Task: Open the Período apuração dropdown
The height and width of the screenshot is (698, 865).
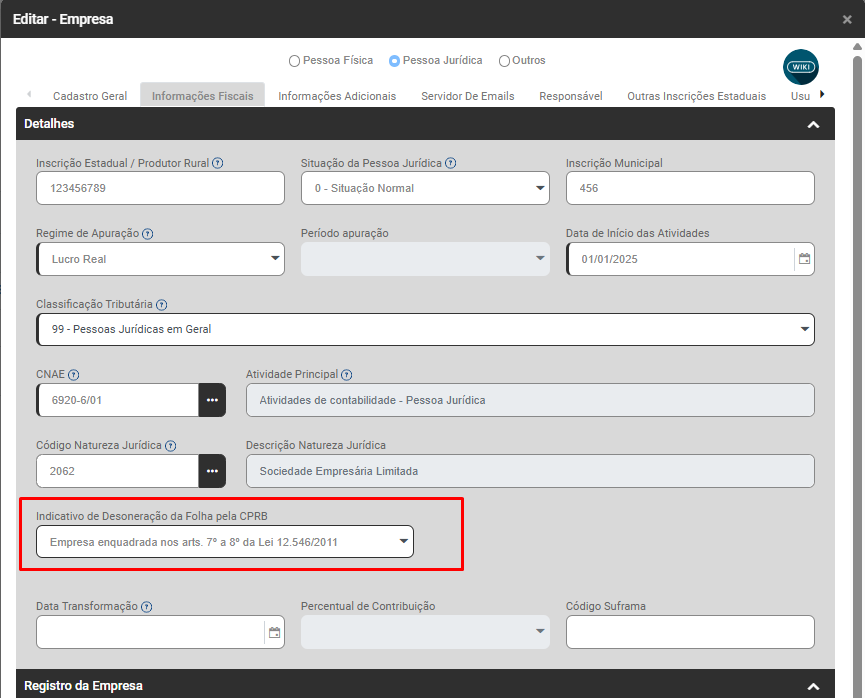Action: click(x=425, y=259)
